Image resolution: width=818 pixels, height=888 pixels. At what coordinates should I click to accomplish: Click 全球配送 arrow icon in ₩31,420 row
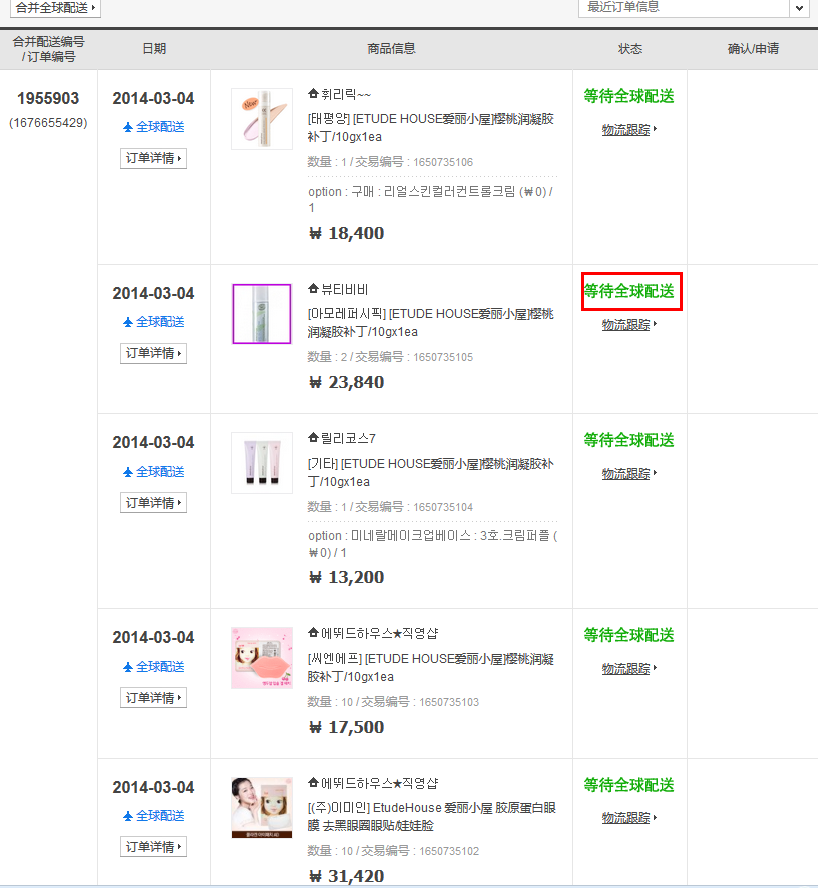tap(128, 816)
